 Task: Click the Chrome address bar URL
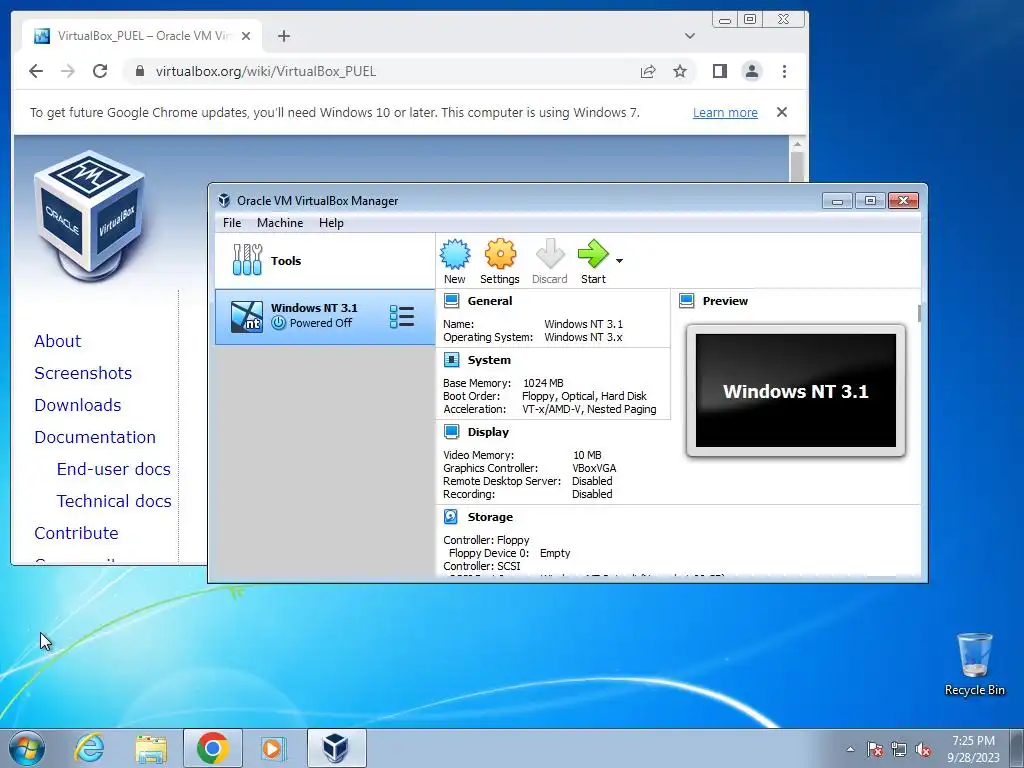pos(266,71)
